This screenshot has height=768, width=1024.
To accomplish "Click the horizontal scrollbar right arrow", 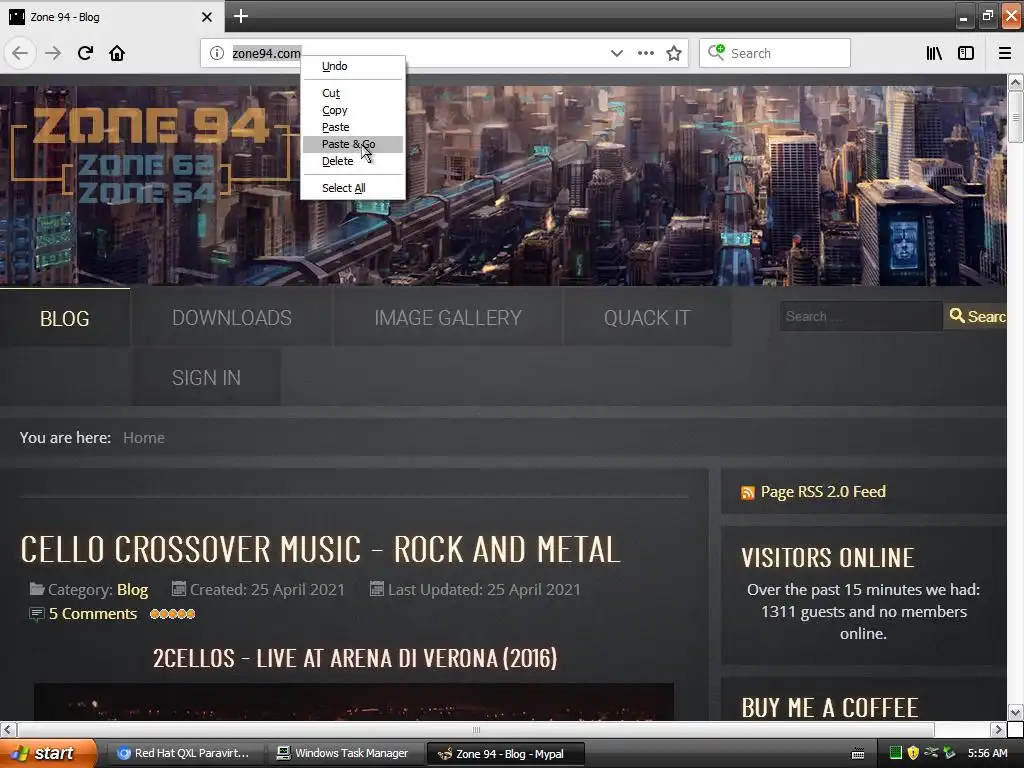I will [998, 729].
